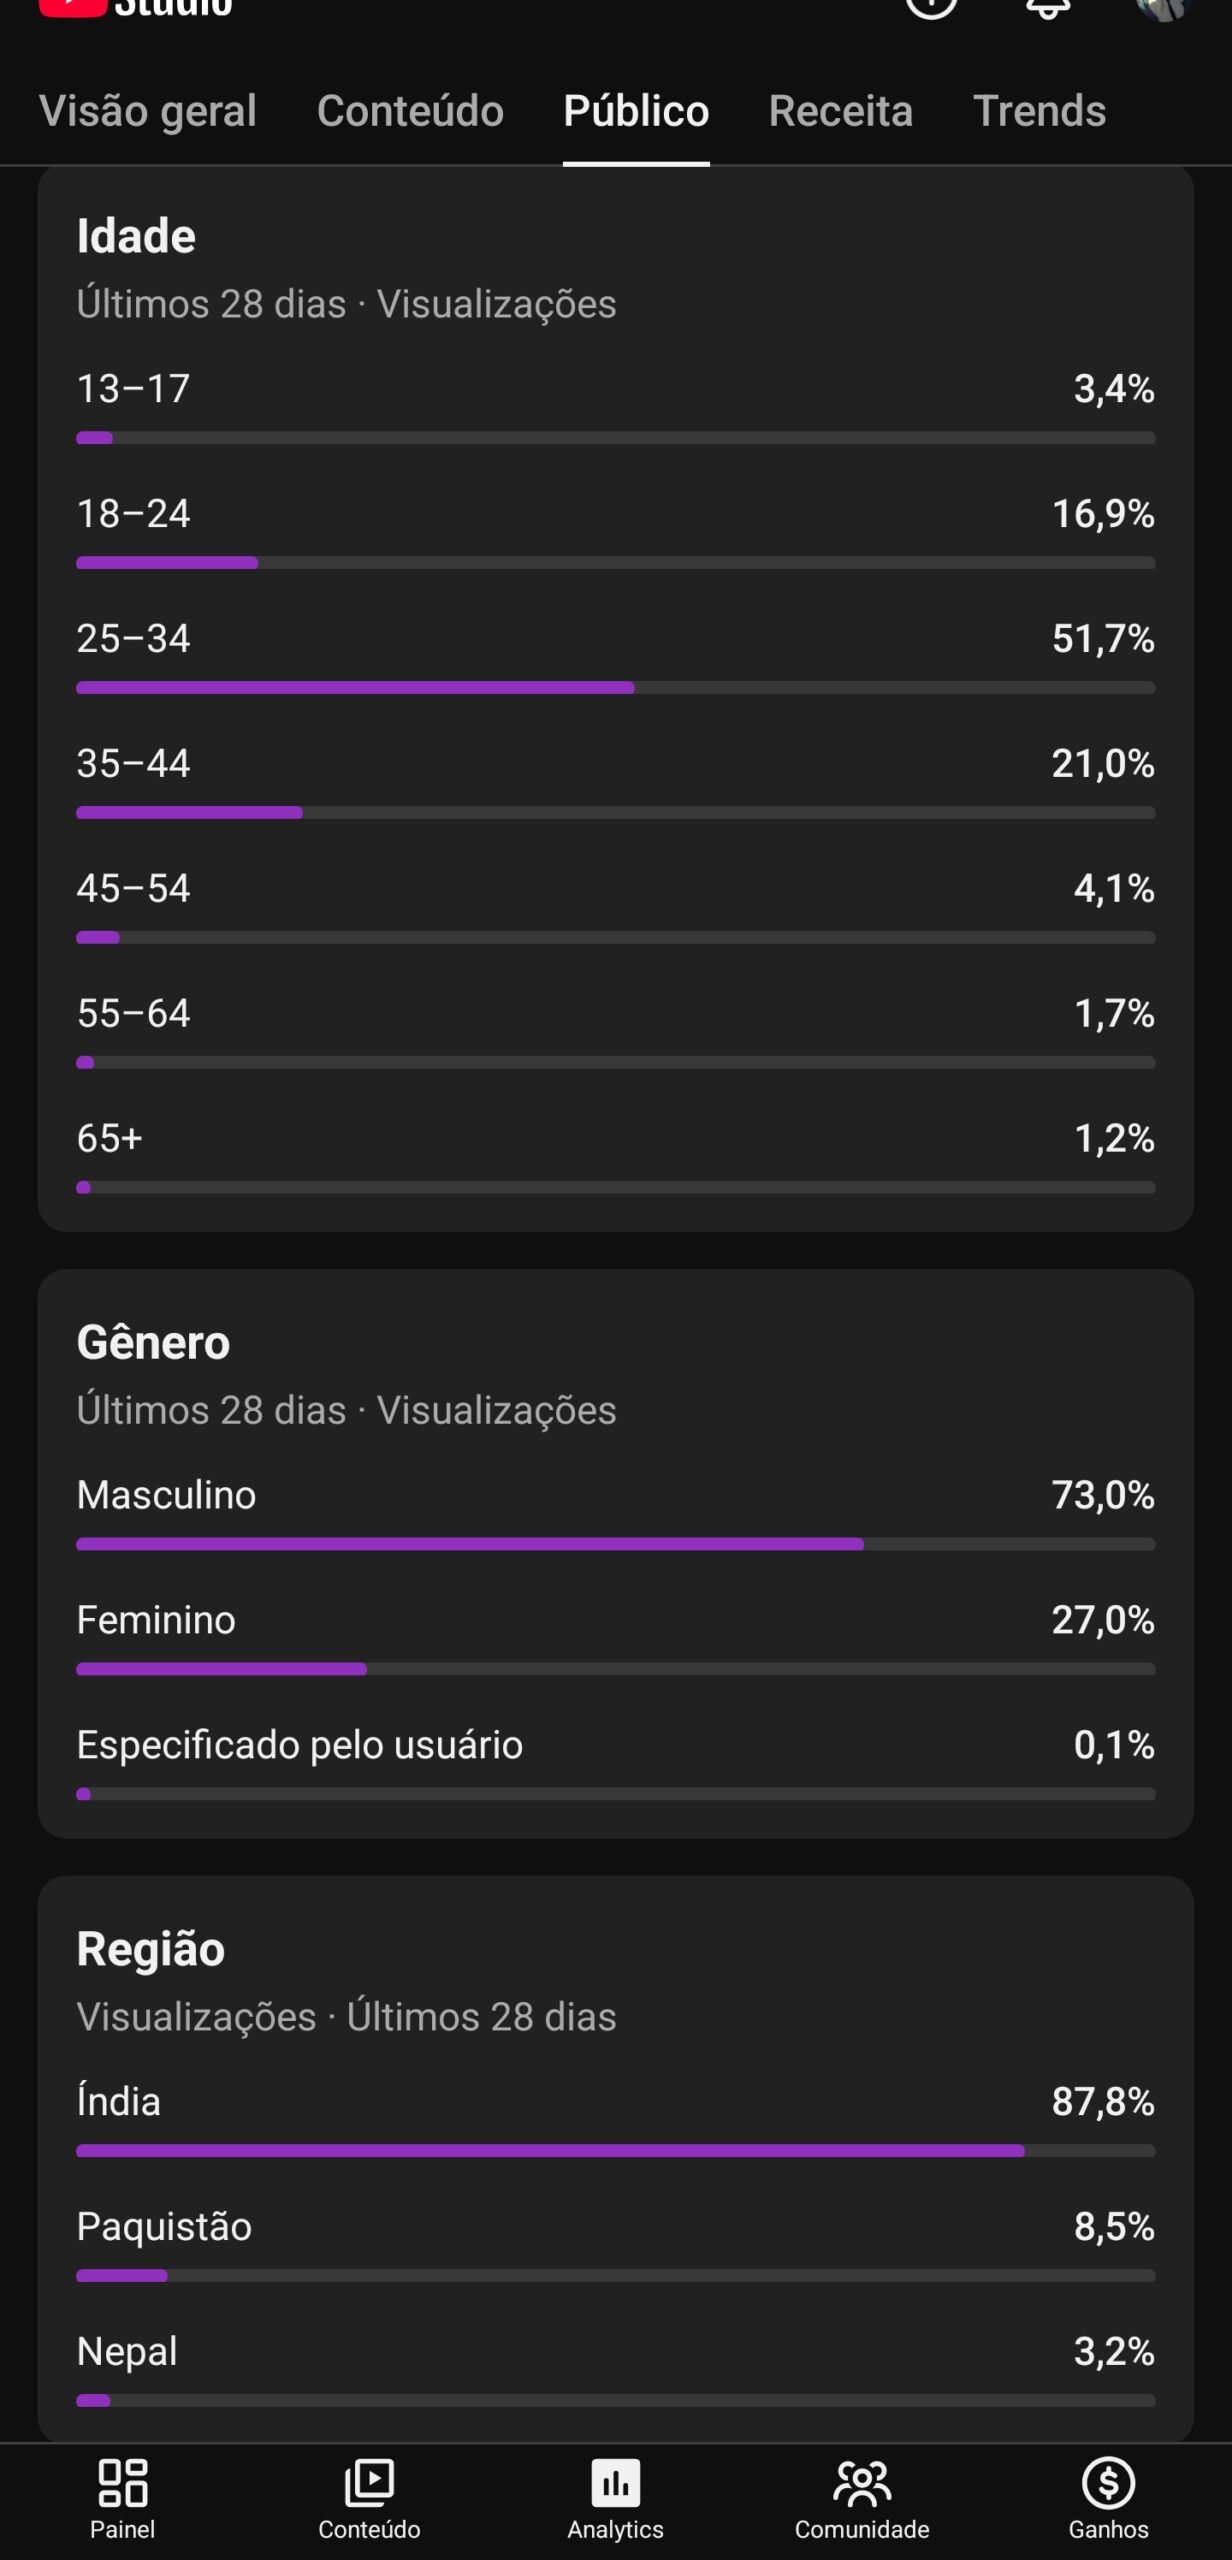
Task: Open the Painel dashboard icon
Action: coord(123,2483)
